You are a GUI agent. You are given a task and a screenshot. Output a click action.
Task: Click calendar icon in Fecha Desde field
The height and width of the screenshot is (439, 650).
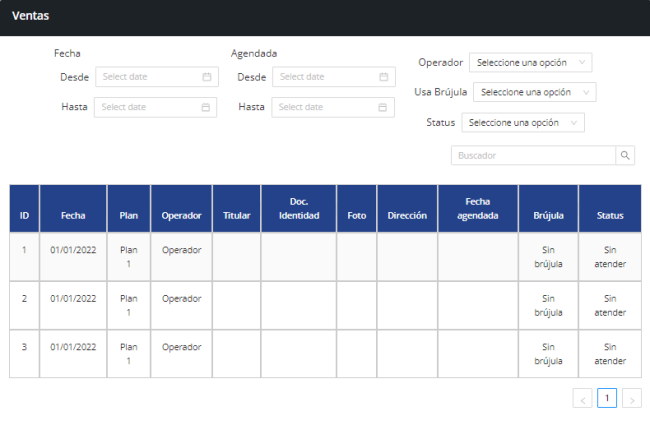pyautogui.click(x=206, y=77)
